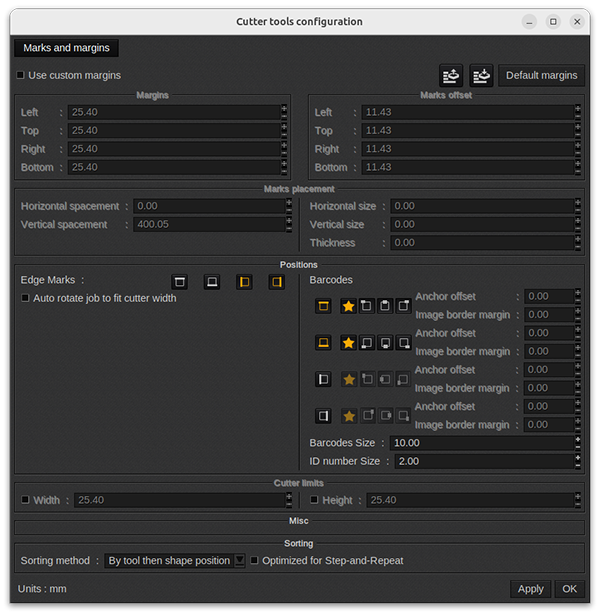Select the bottom Edge Marks position icon
Screen dimensions: 600x614
(x=212, y=282)
